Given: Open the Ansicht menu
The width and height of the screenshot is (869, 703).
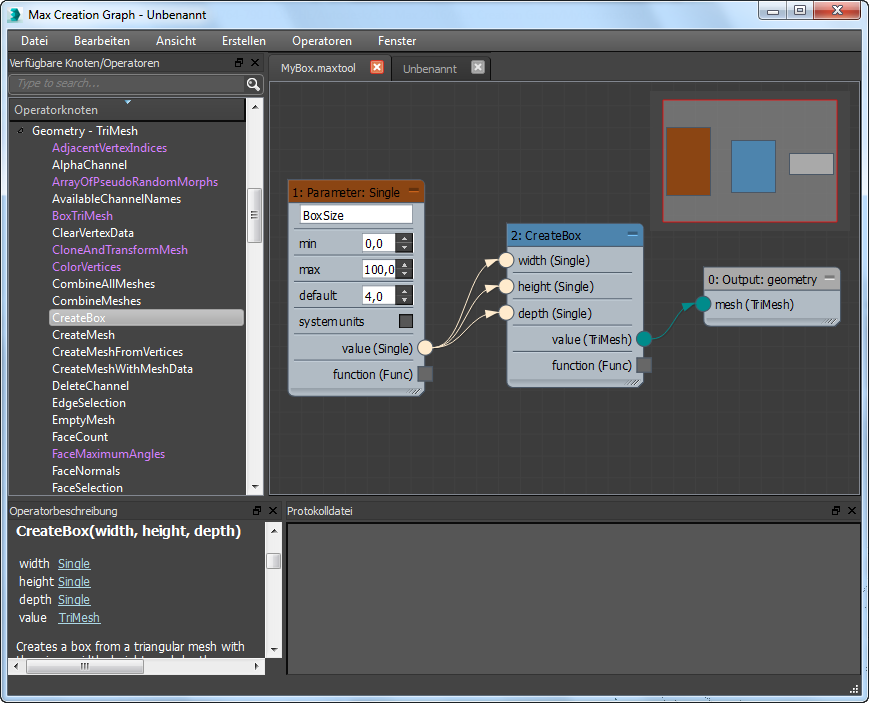Looking at the screenshot, I should coord(176,41).
